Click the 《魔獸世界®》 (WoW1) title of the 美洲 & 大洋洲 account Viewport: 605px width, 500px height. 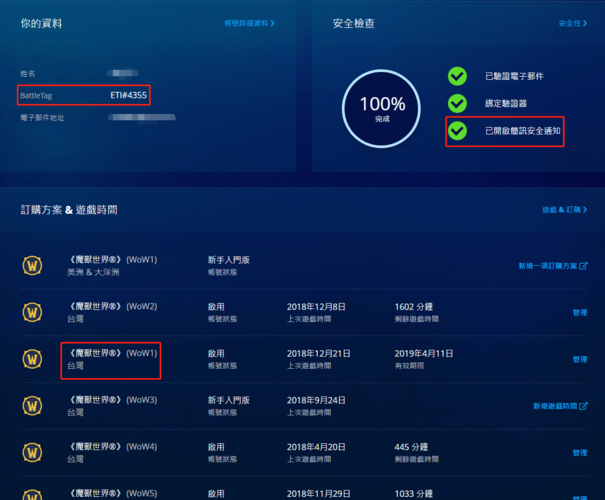(x=113, y=260)
